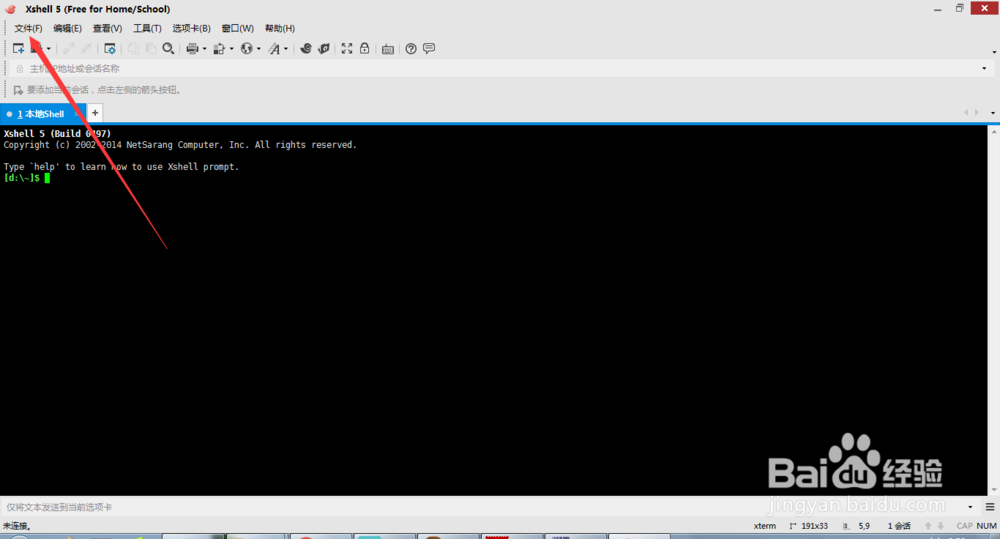
Task: Open dropdown arrow next to Font icon
Action: (286, 48)
